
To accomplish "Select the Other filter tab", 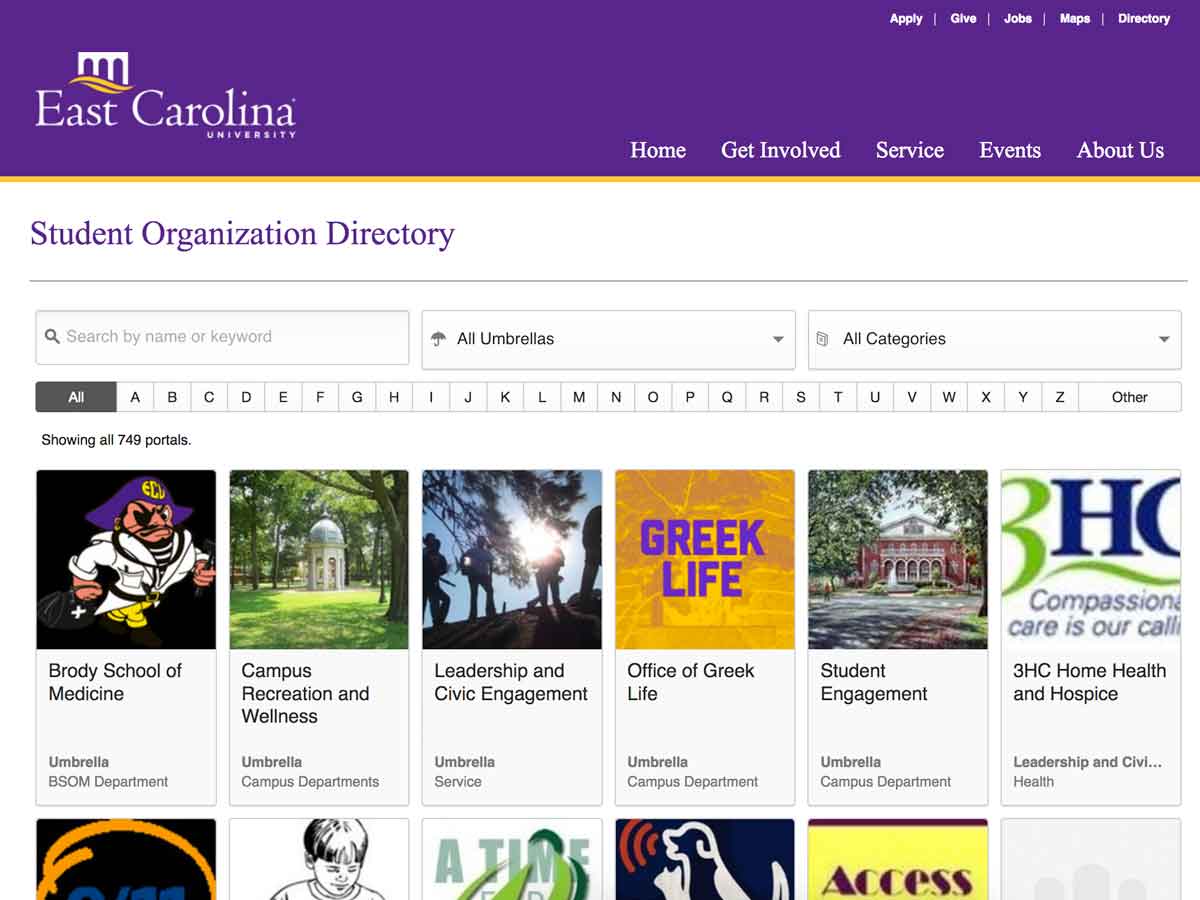I will click(1130, 397).
